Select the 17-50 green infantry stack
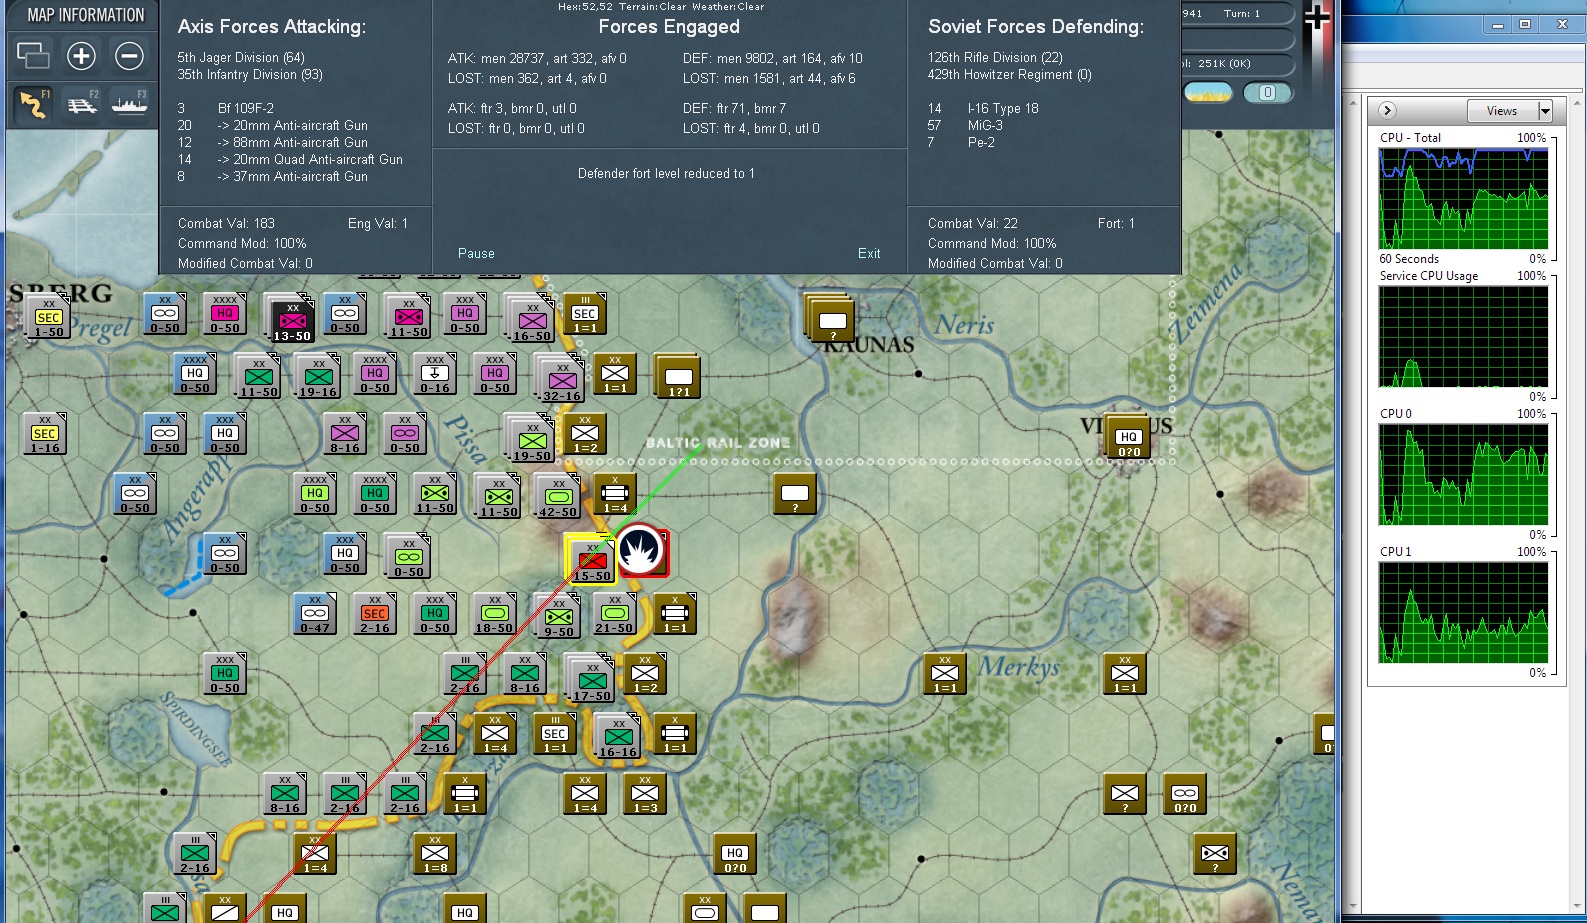The width and height of the screenshot is (1587, 923). (x=592, y=680)
